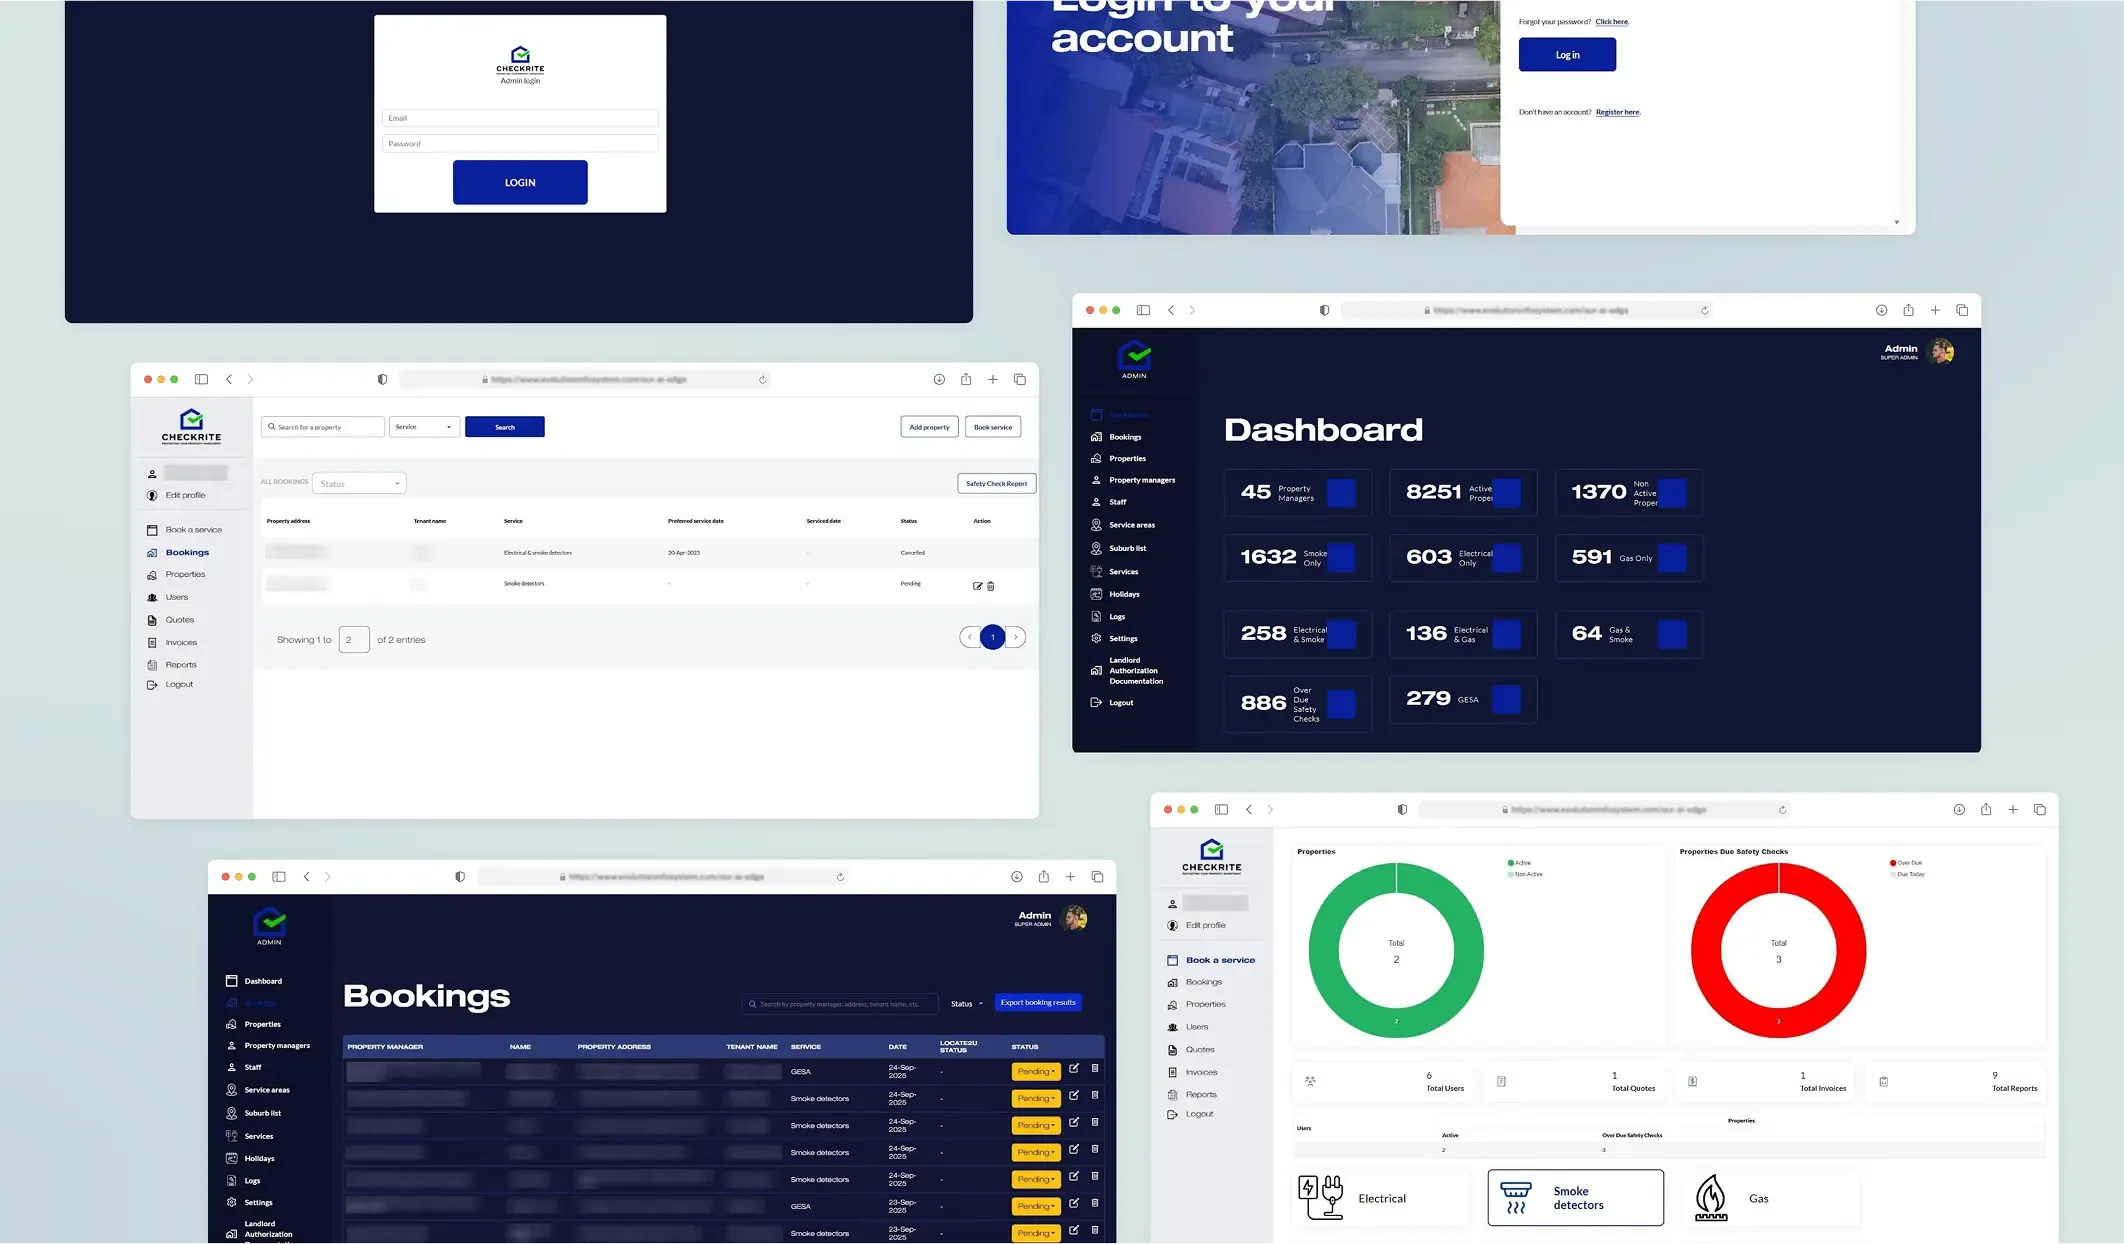Click the 886 Over Due Safety Checks card
The height and width of the screenshot is (1244, 2124).
coord(1297,704)
